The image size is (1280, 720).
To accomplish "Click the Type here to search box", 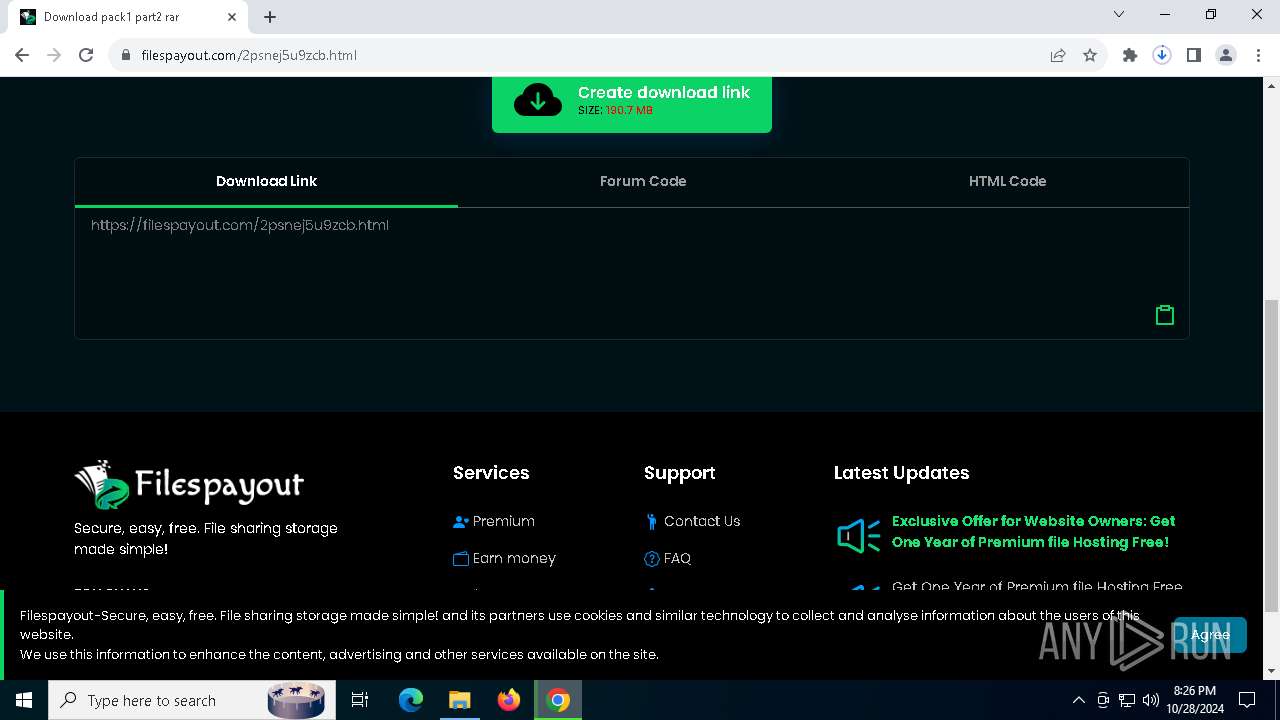I will [x=192, y=700].
